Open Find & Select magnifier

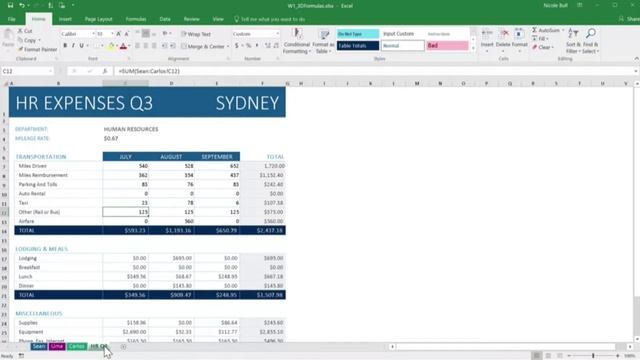(x=591, y=41)
